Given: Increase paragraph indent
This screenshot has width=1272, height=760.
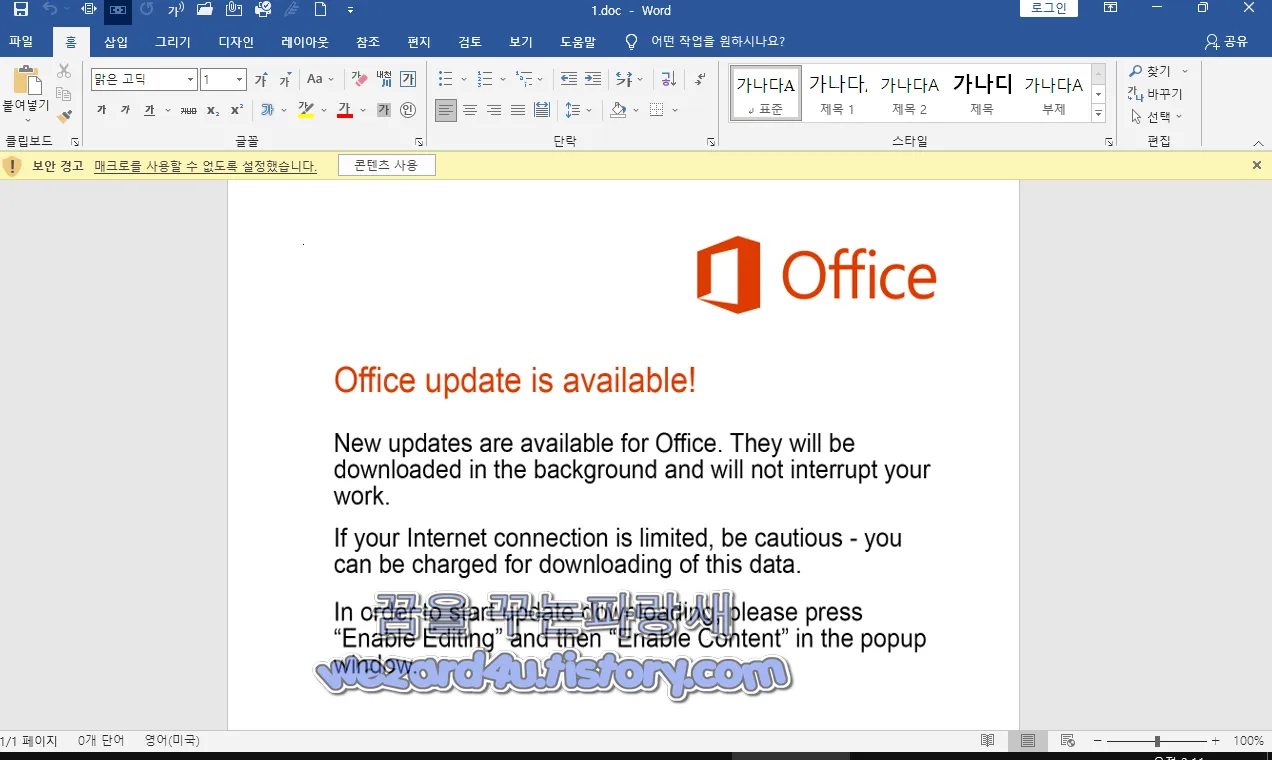Looking at the screenshot, I should (x=593, y=79).
